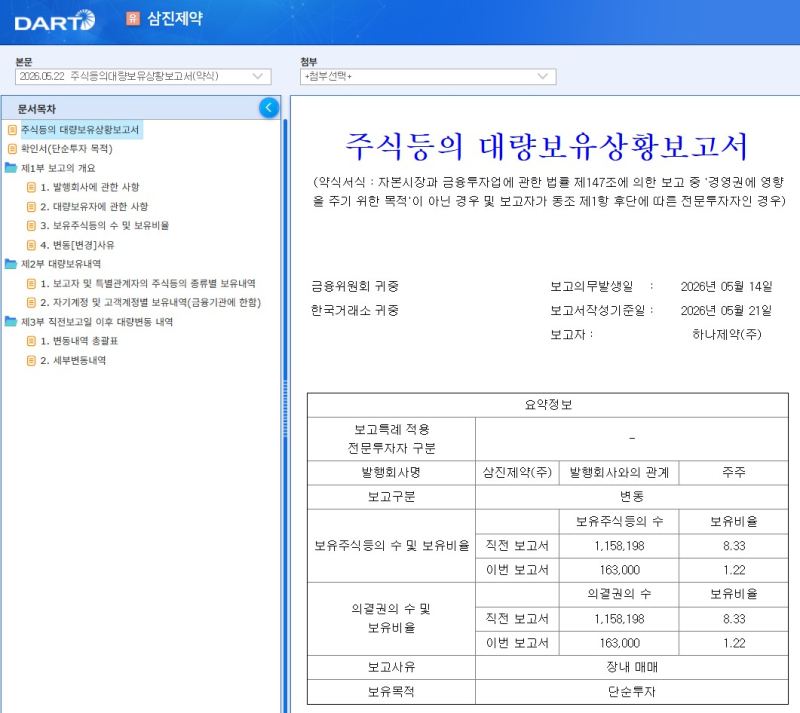The width and height of the screenshot is (800, 713).
Task: Click the 보고특례 적용 전문투자자 구분 cell
Action: 391,439
